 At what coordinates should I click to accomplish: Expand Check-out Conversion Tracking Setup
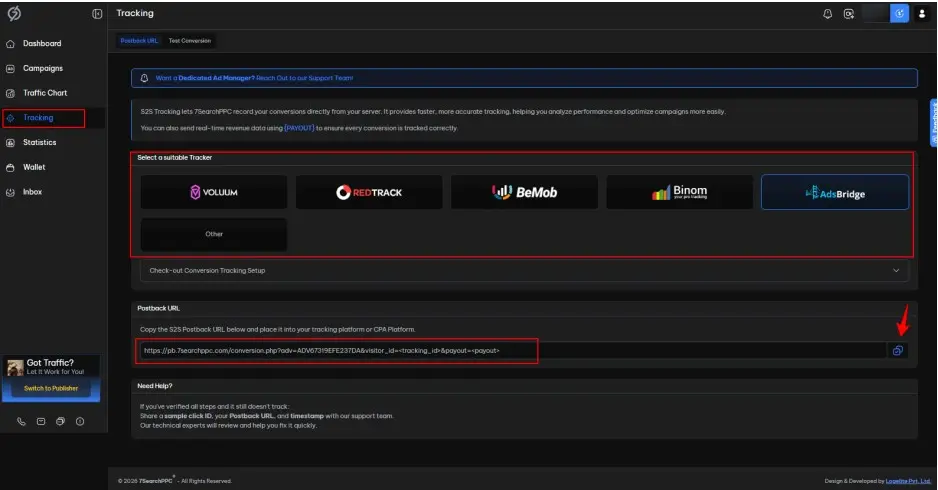pos(524,270)
